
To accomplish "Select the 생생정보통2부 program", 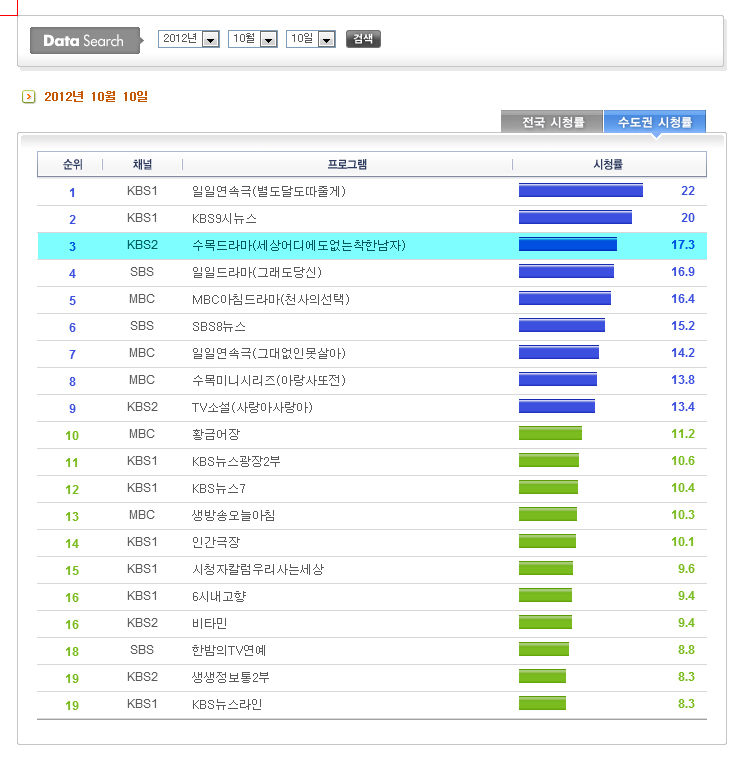I will 230,677.
